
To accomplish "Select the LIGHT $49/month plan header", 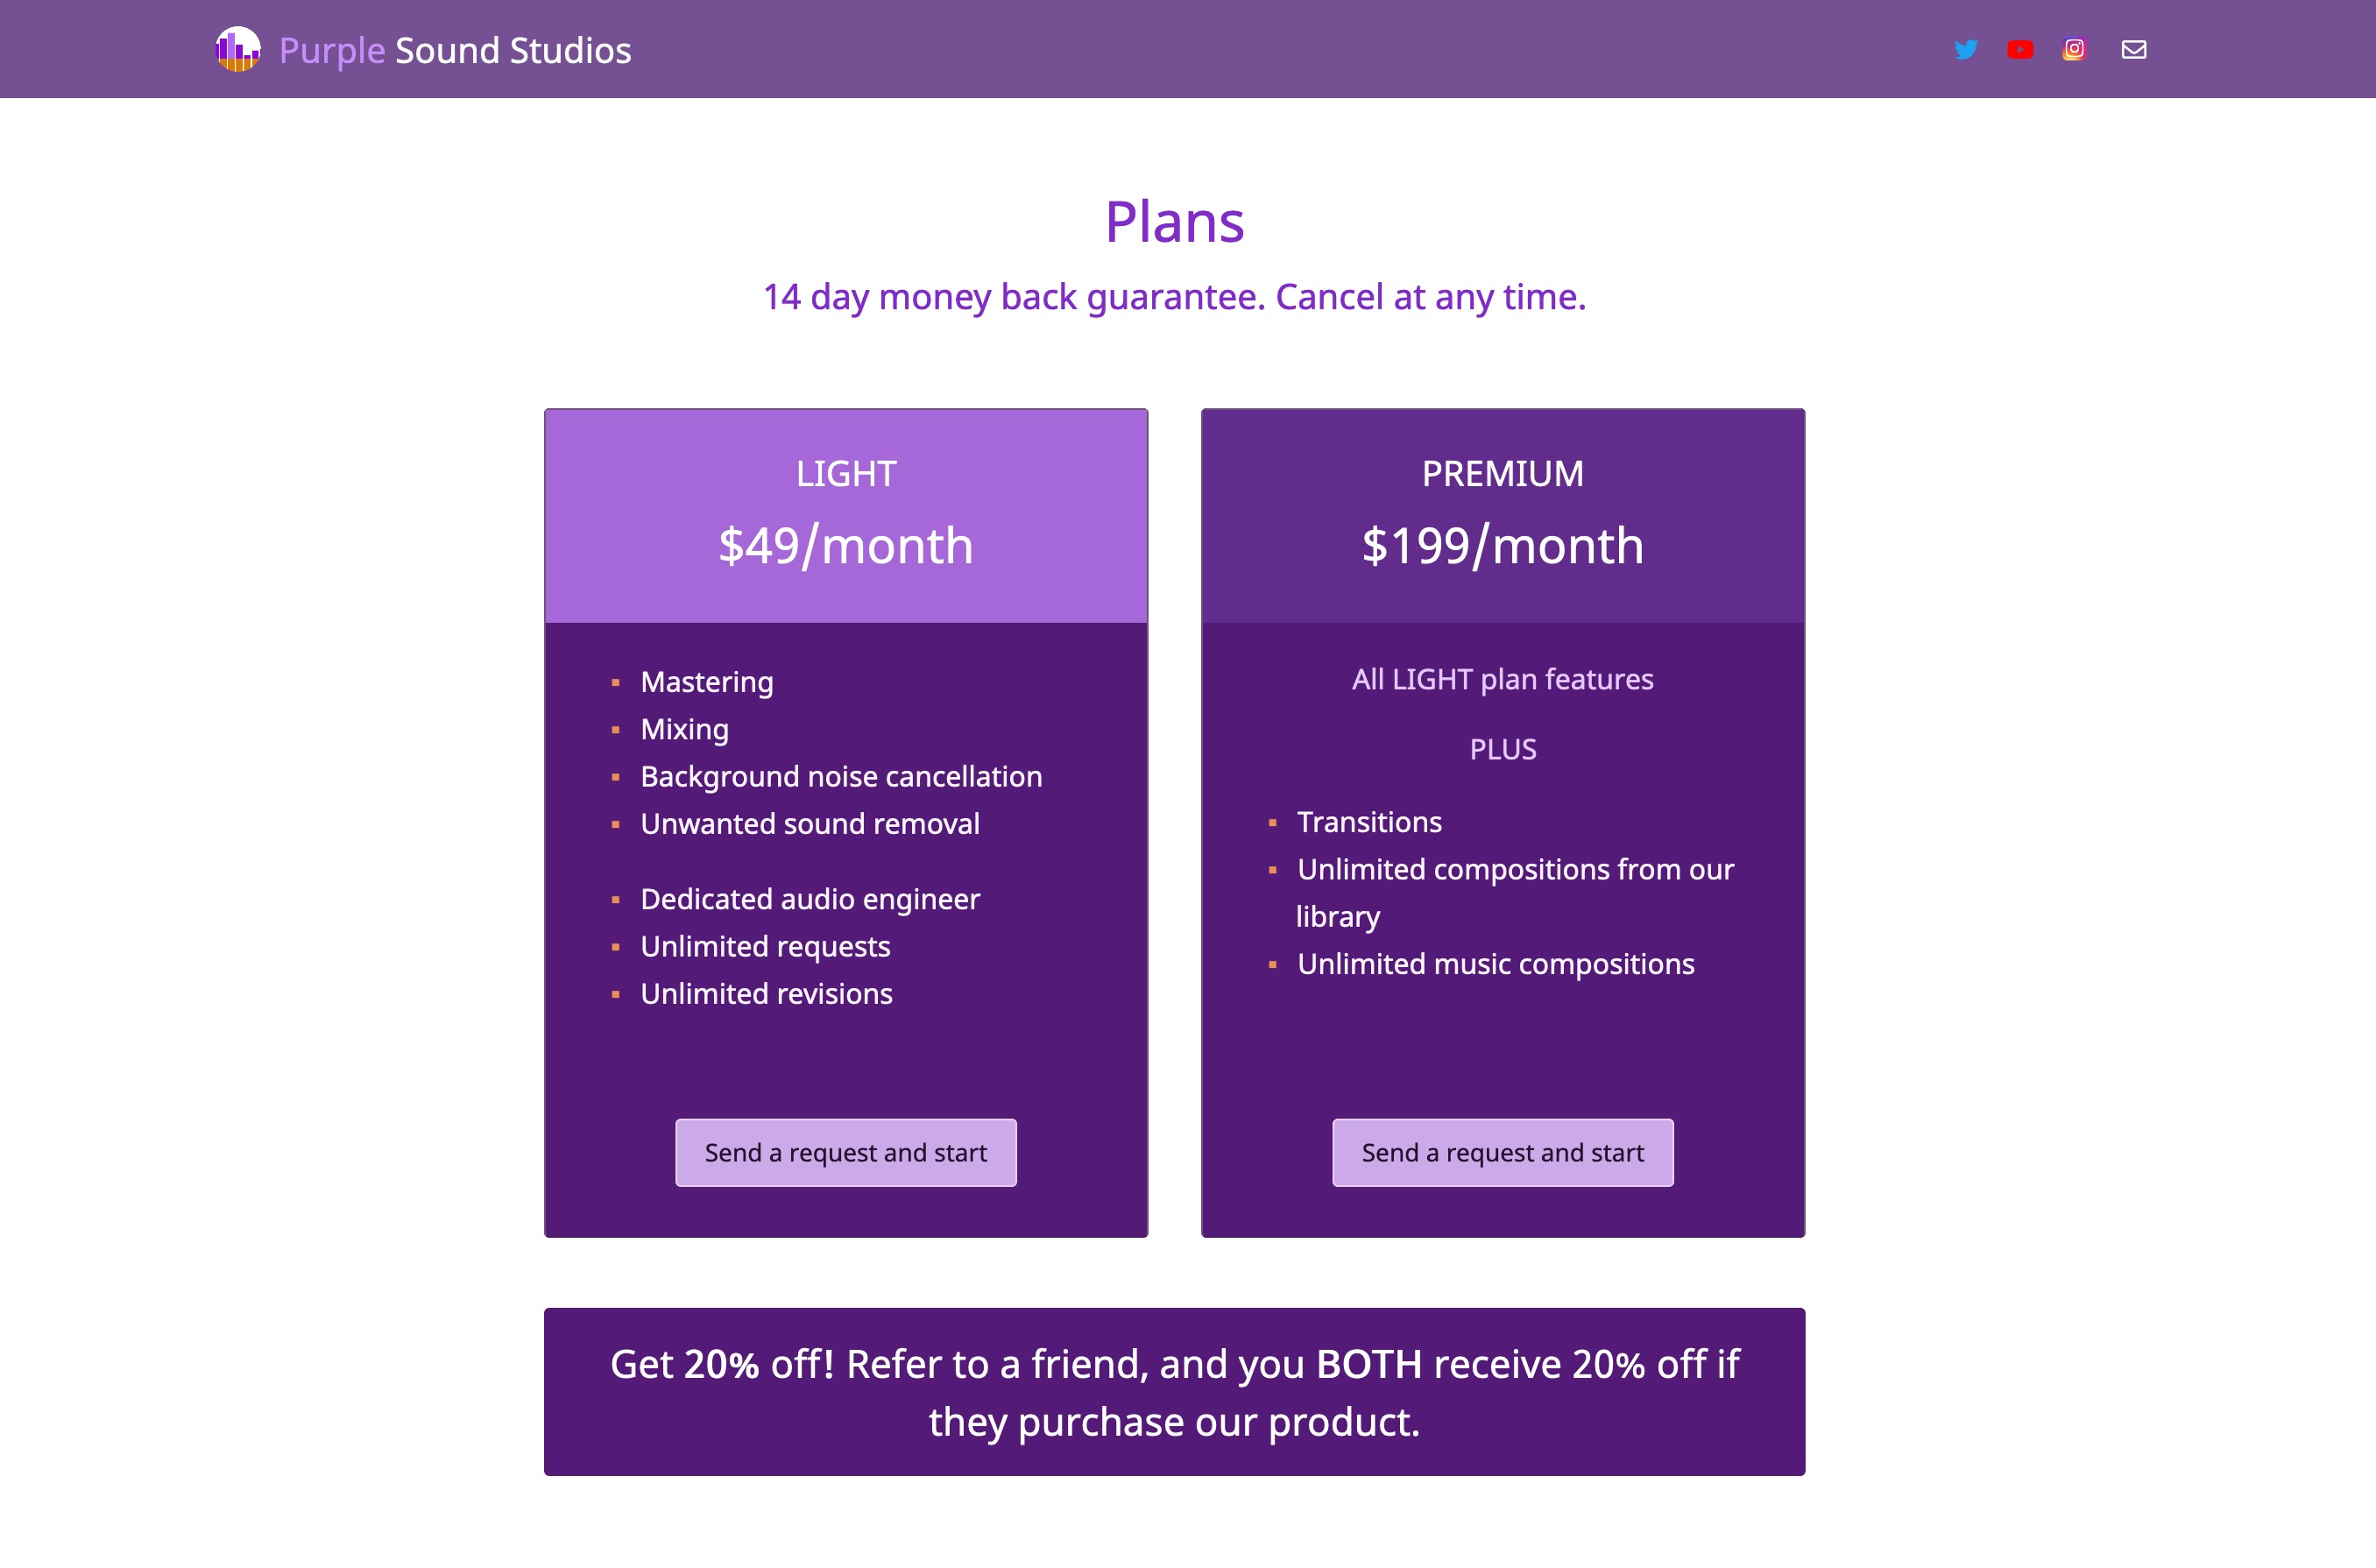I will (846, 516).
